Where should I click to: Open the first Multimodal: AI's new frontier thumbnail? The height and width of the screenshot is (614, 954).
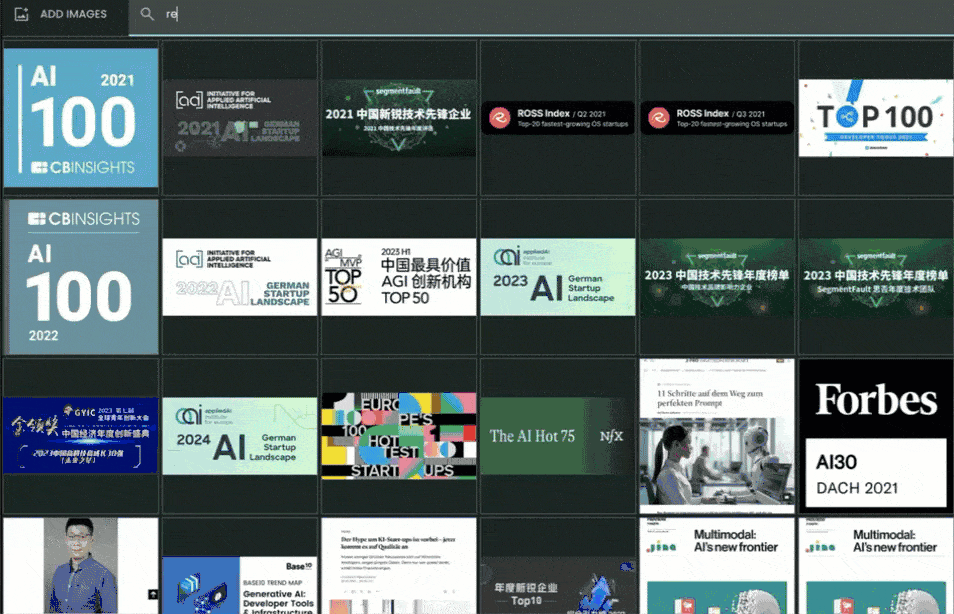pos(717,566)
